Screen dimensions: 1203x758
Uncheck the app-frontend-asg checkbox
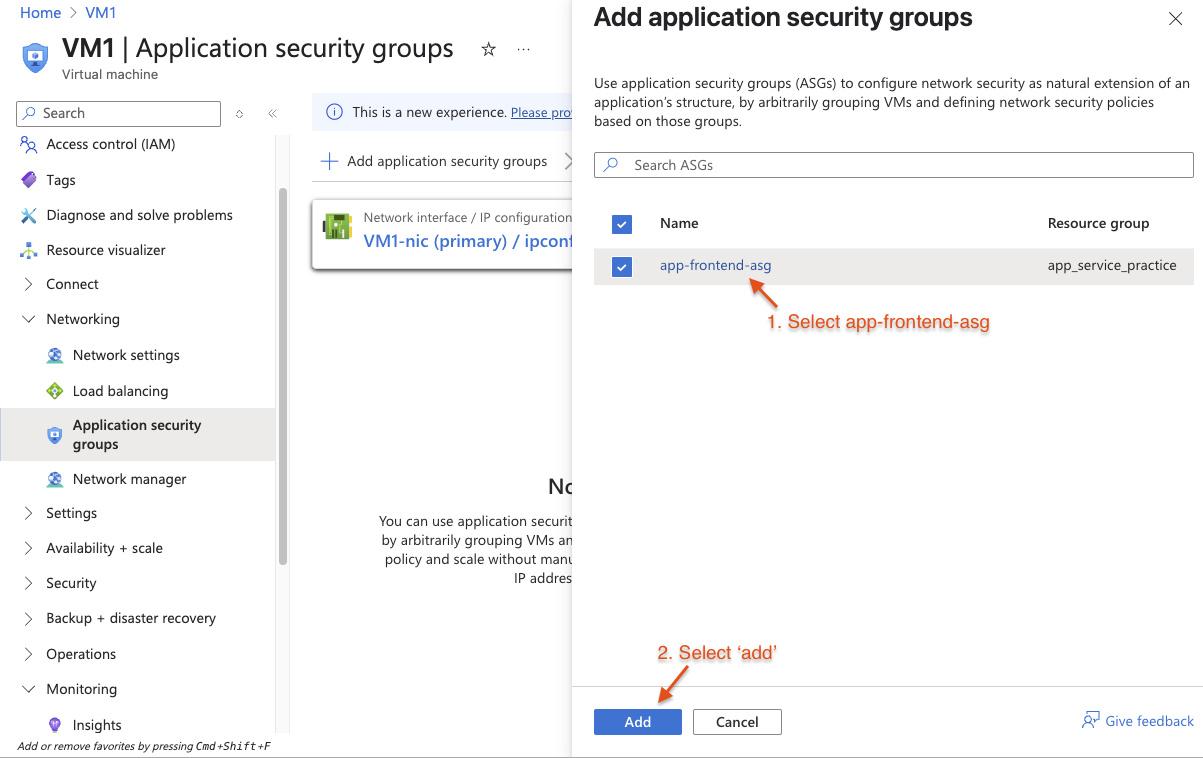(x=622, y=267)
